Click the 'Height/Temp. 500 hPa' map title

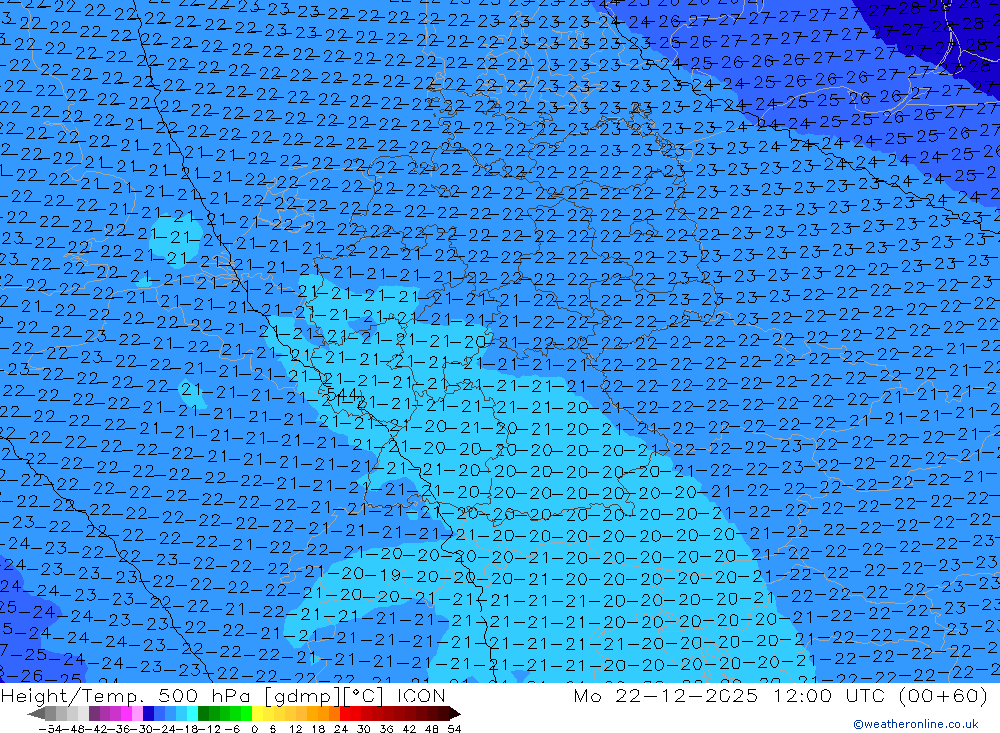pyautogui.click(x=126, y=695)
